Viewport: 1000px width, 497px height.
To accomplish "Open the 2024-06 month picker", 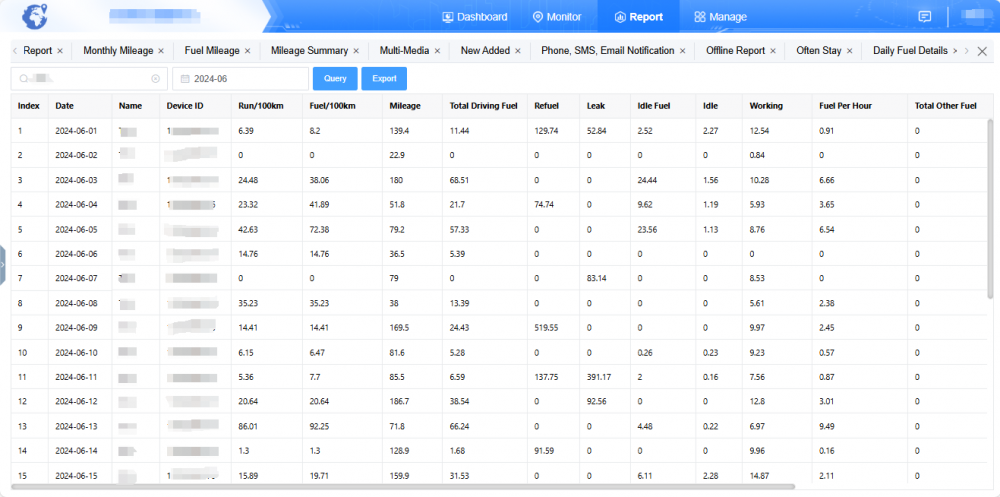I will coord(240,78).
